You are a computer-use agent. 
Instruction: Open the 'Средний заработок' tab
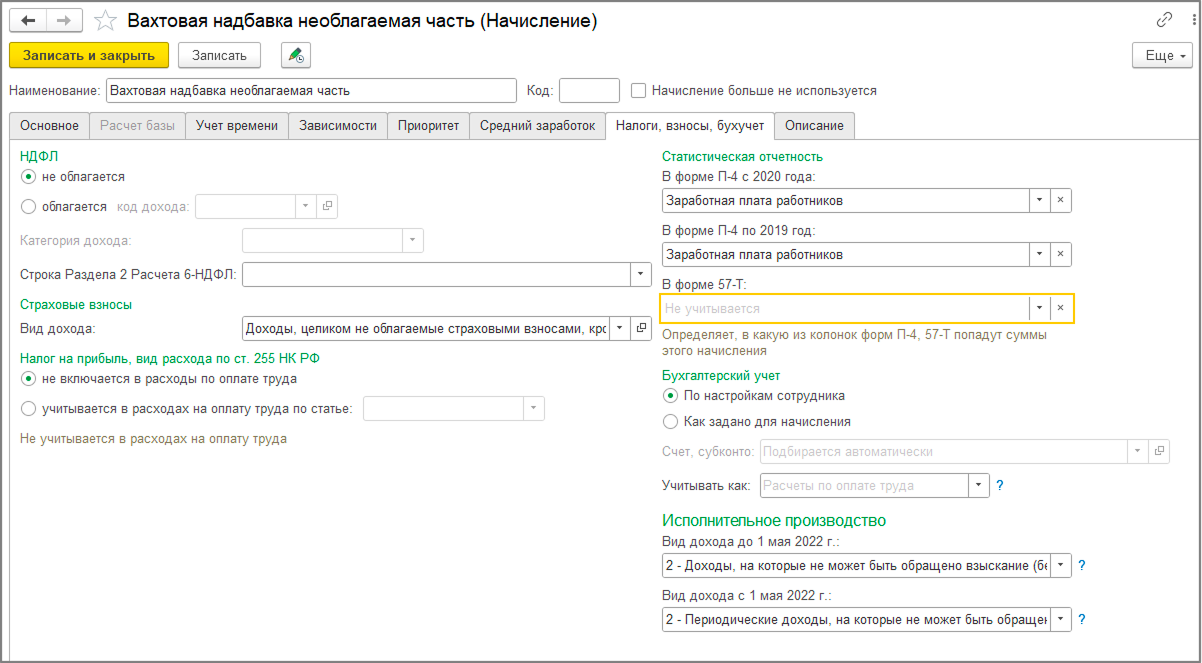(x=537, y=126)
